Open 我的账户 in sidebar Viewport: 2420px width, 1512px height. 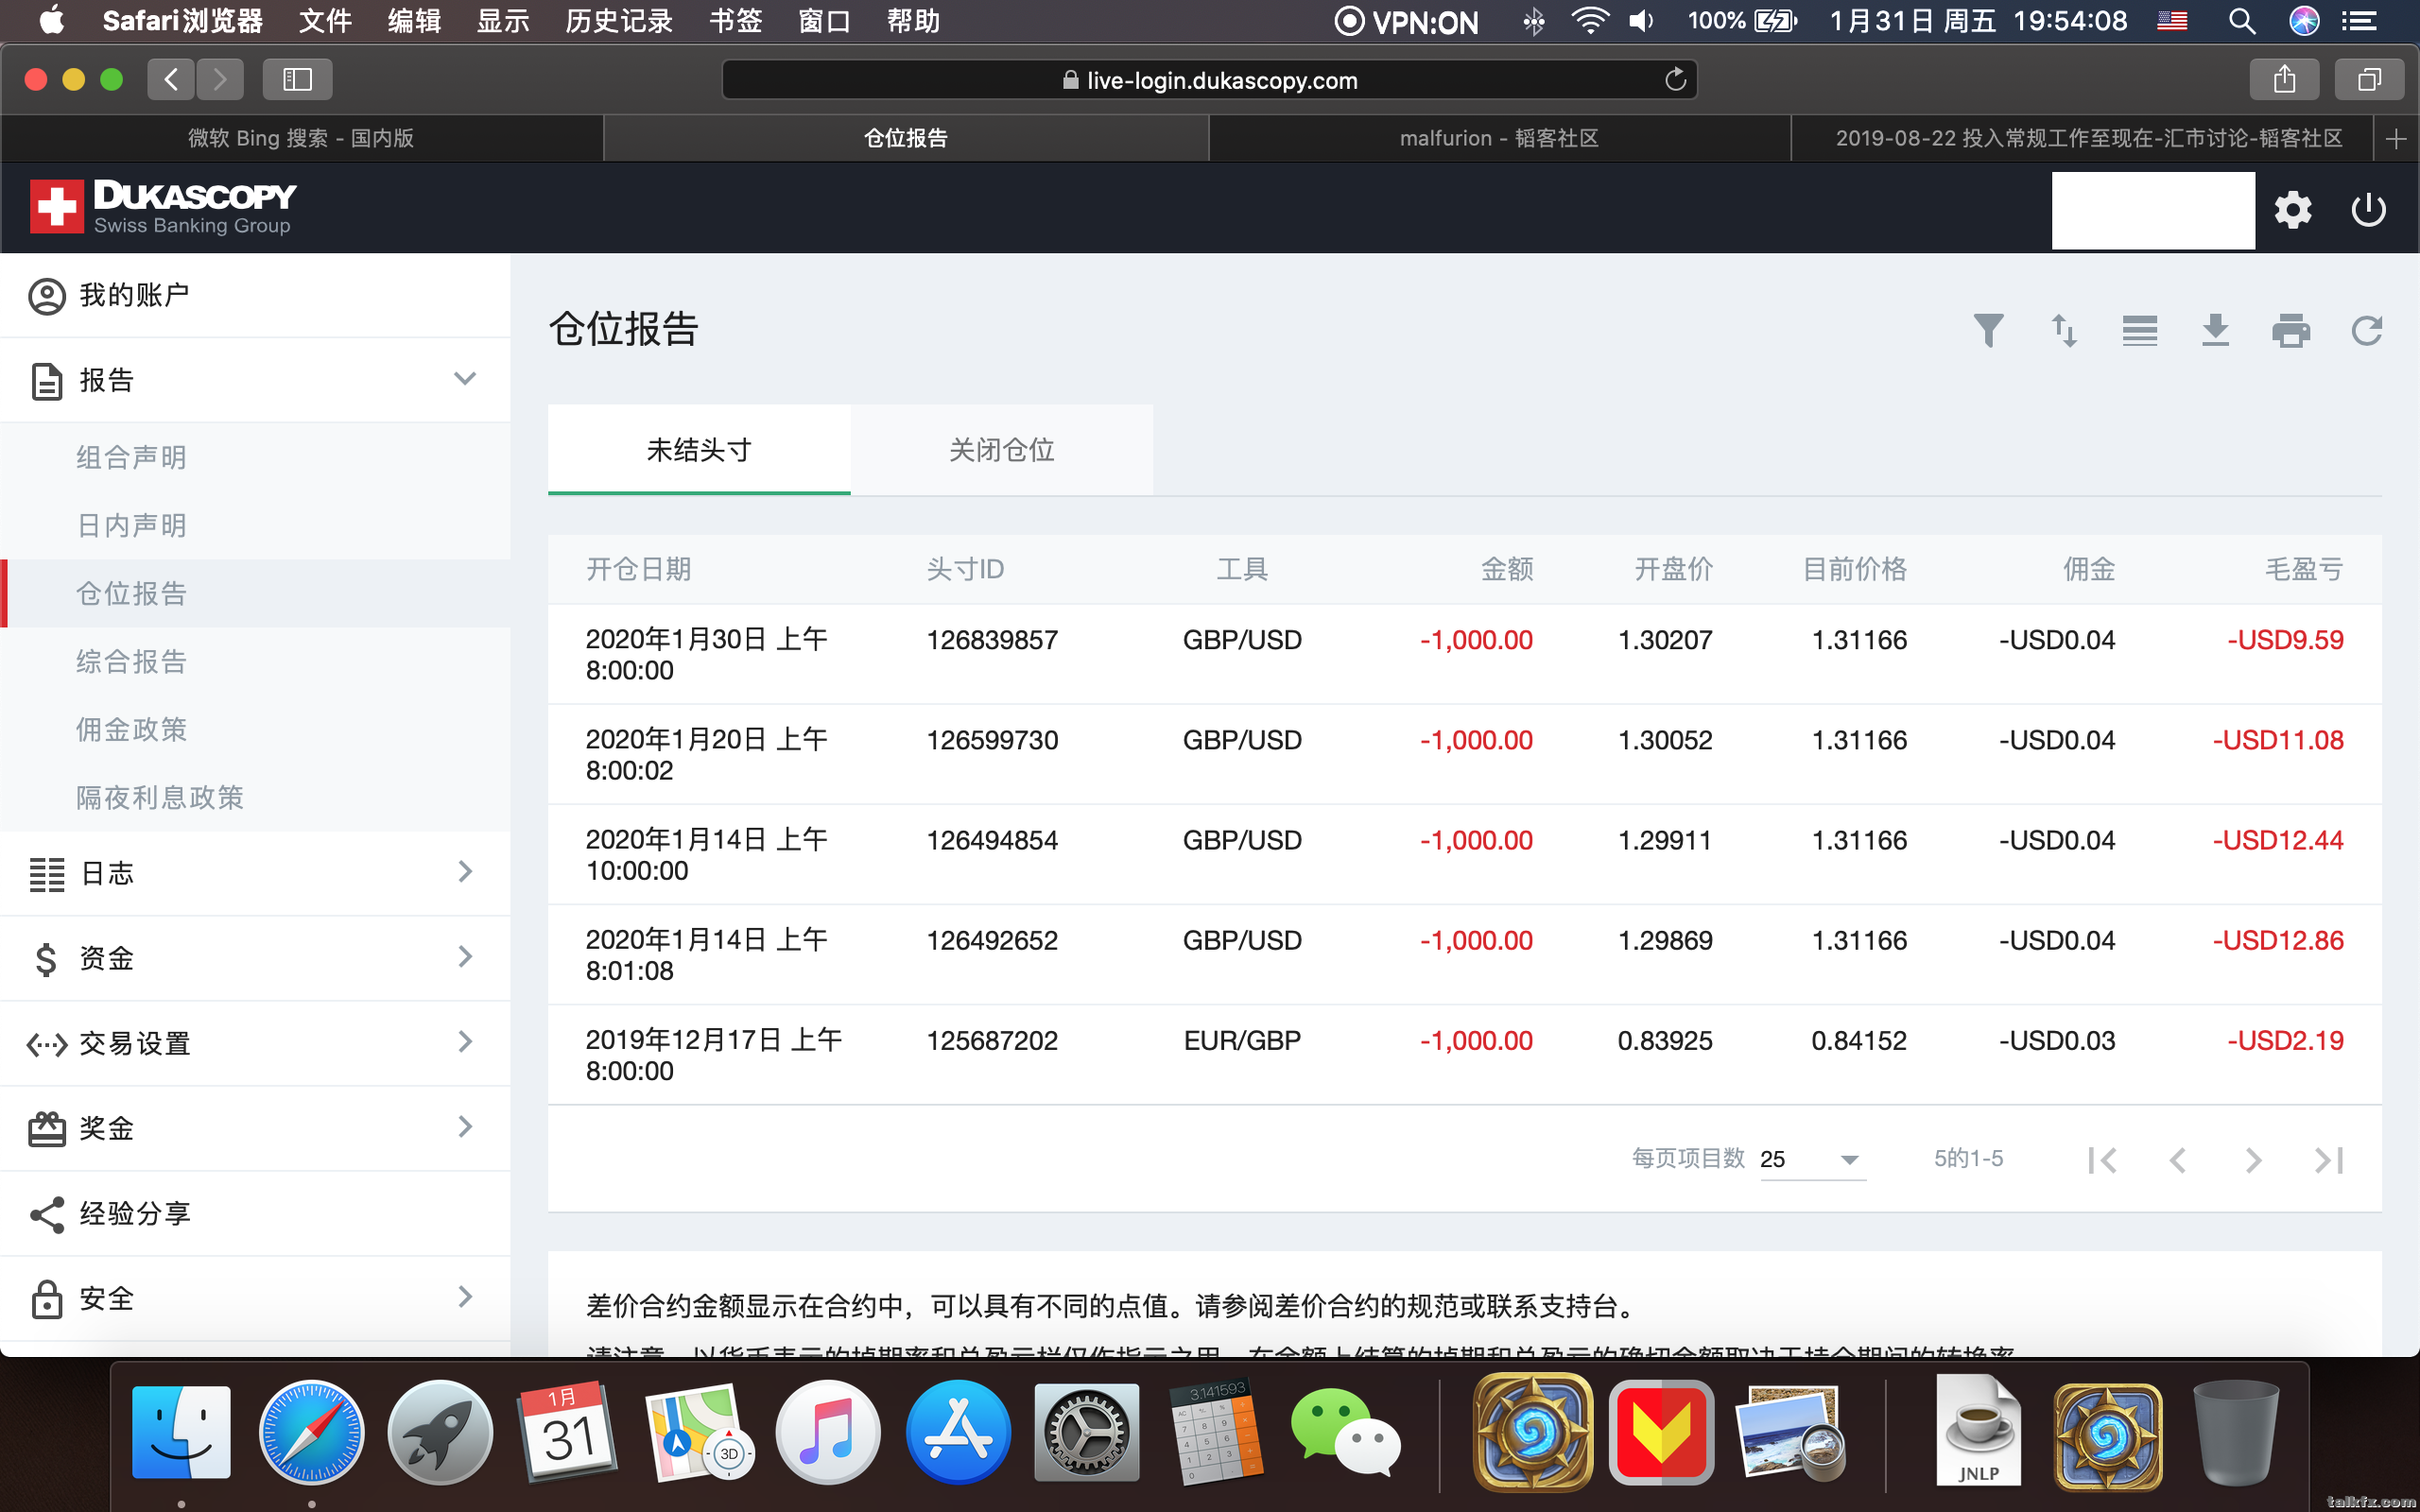click(x=255, y=295)
